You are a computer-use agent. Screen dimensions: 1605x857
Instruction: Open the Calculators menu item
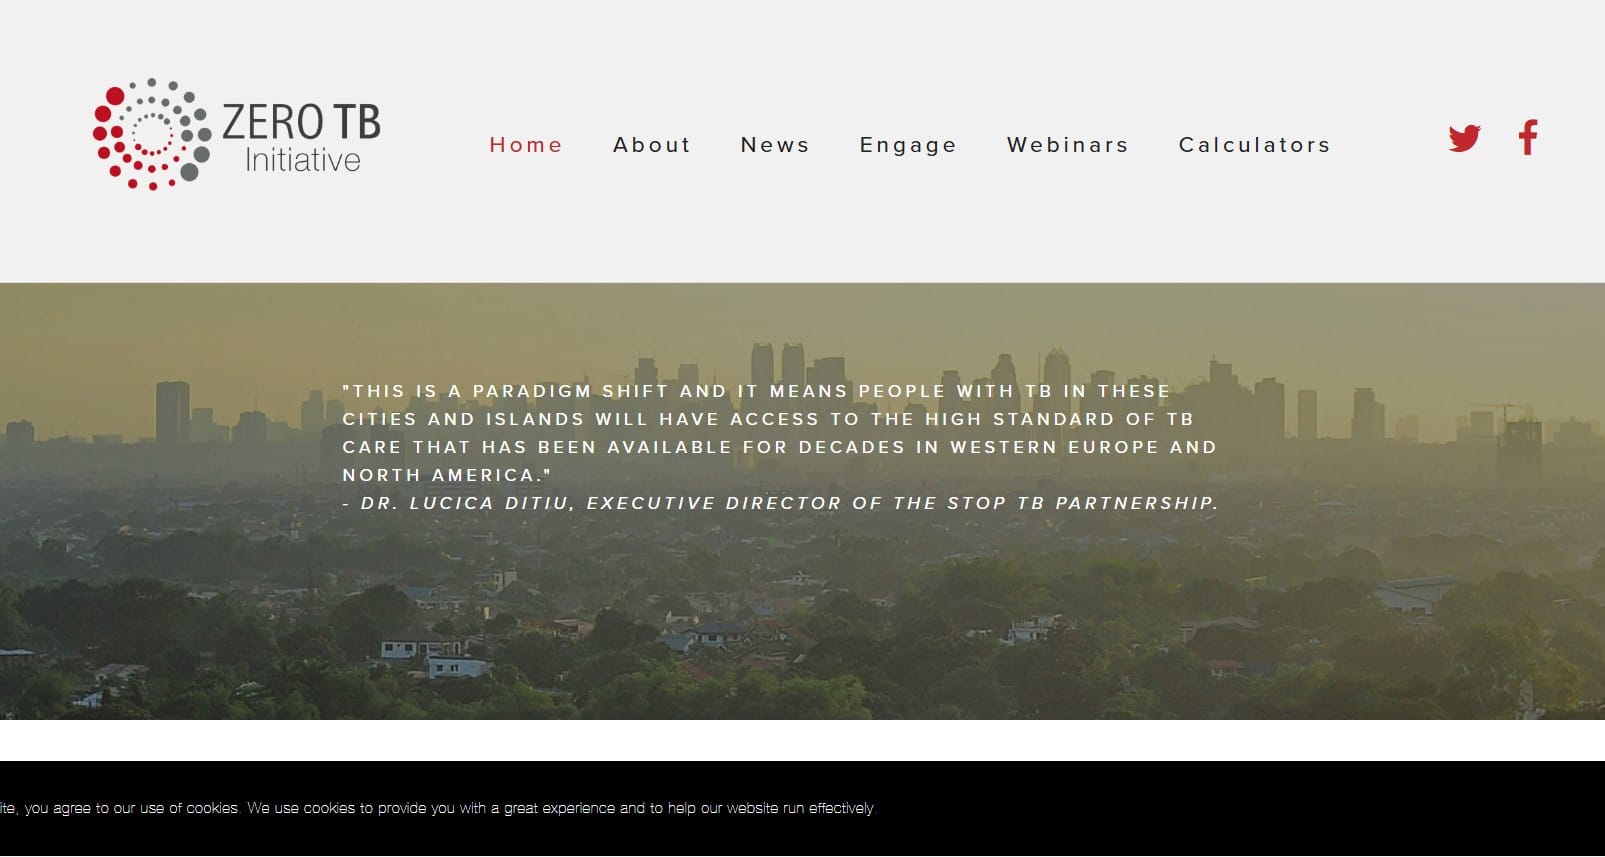[x=1255, y=145]
